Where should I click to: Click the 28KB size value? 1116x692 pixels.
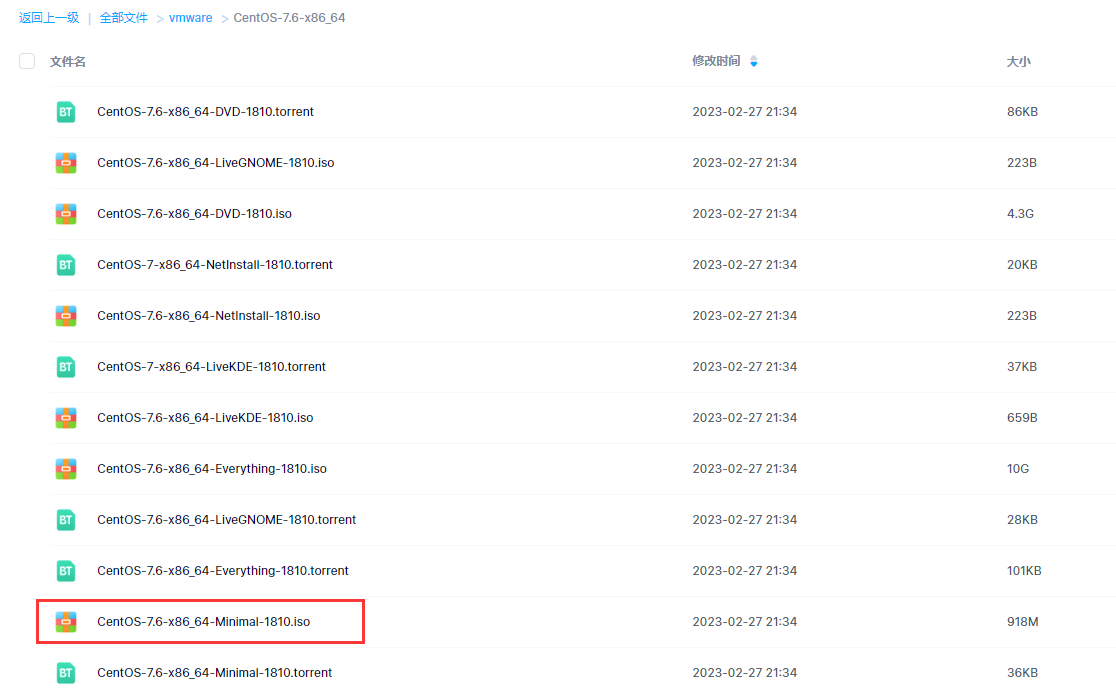pos(1022,520)
